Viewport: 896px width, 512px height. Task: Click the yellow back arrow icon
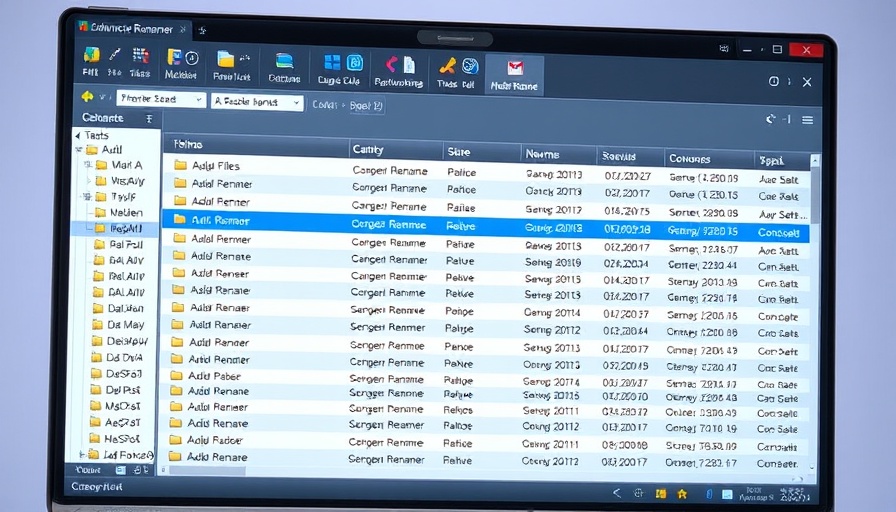point(87,97)
